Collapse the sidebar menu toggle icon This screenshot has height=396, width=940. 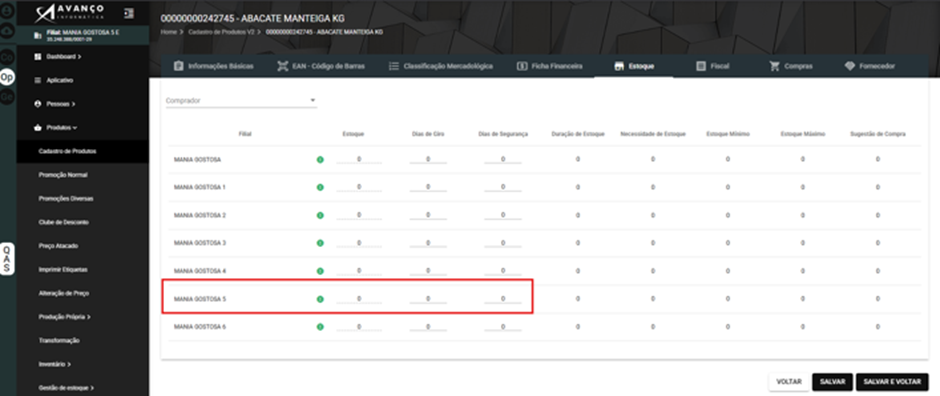tap(129, 13)
